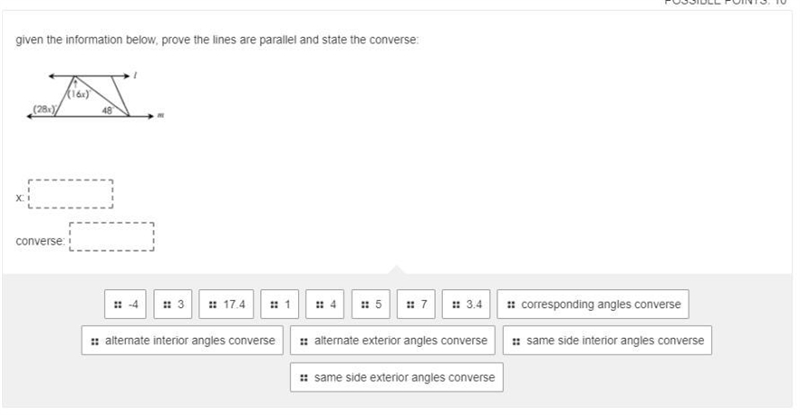Click the converse answer drop box

tap(112, 237)
